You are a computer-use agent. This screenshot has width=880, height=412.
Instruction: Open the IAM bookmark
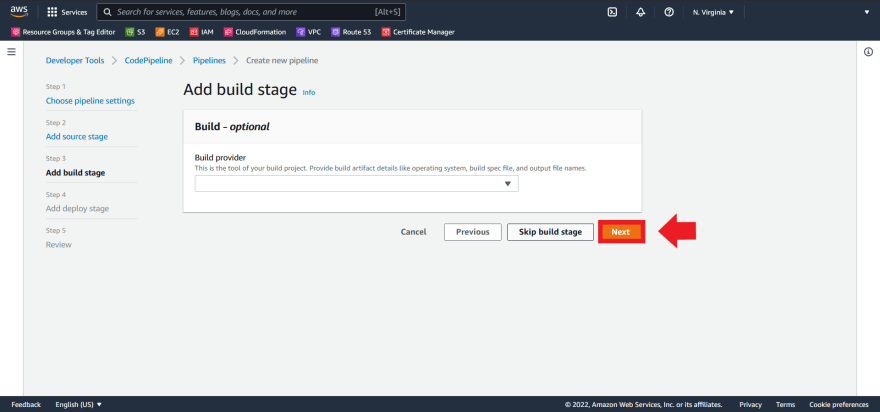click(x=201, y=32)
